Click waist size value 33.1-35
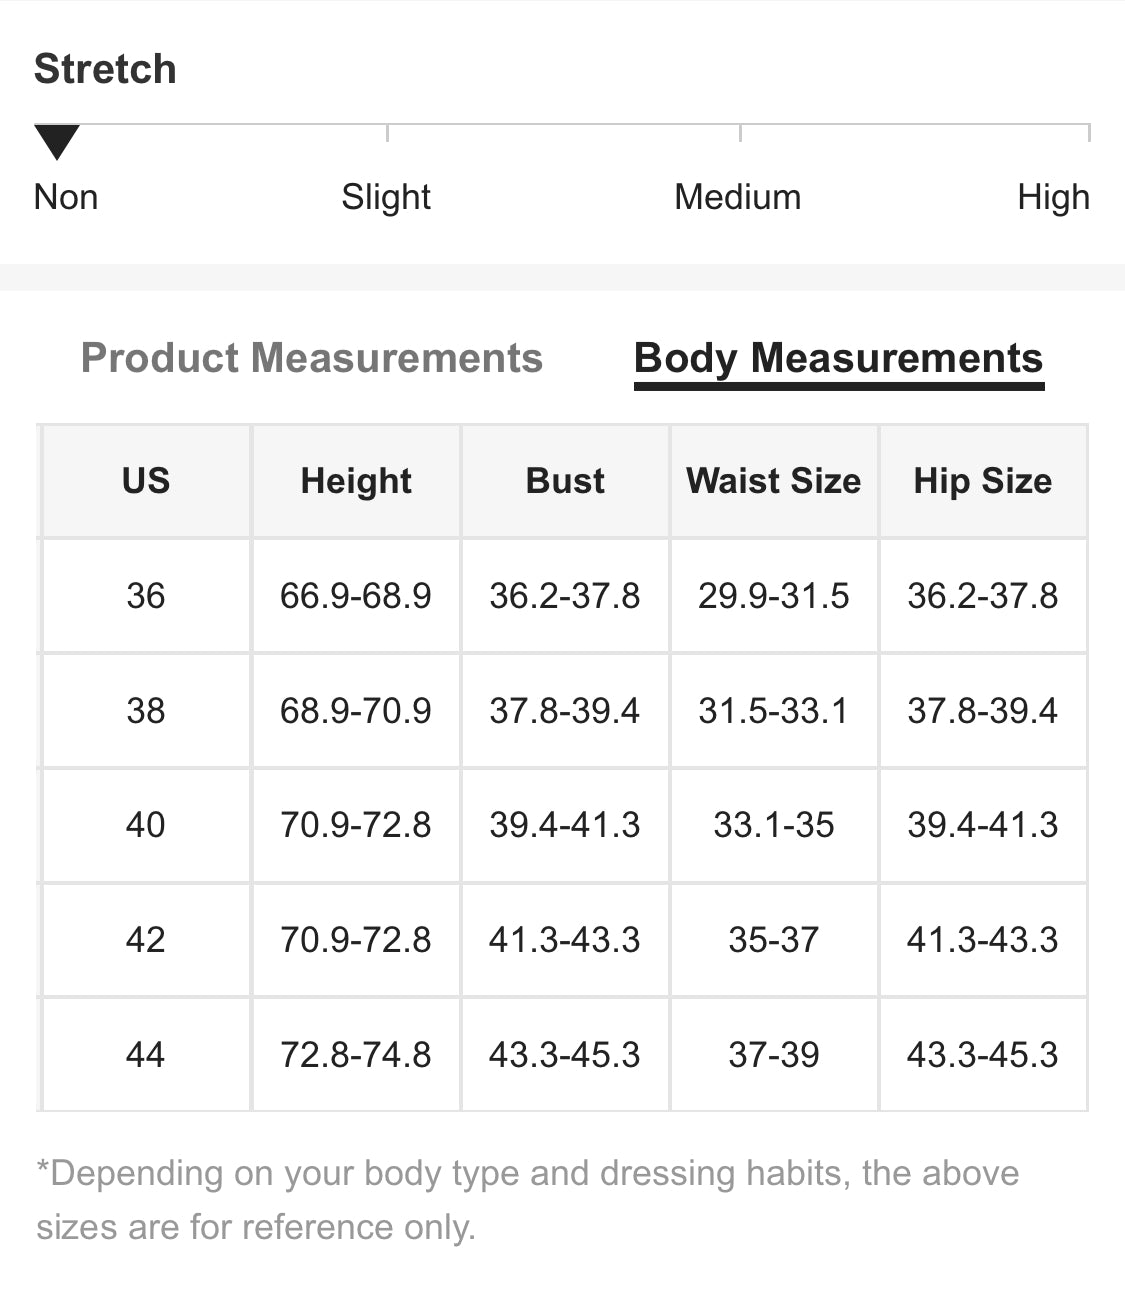Screen dimensions: 1125x1314 (x=773, y=825)
